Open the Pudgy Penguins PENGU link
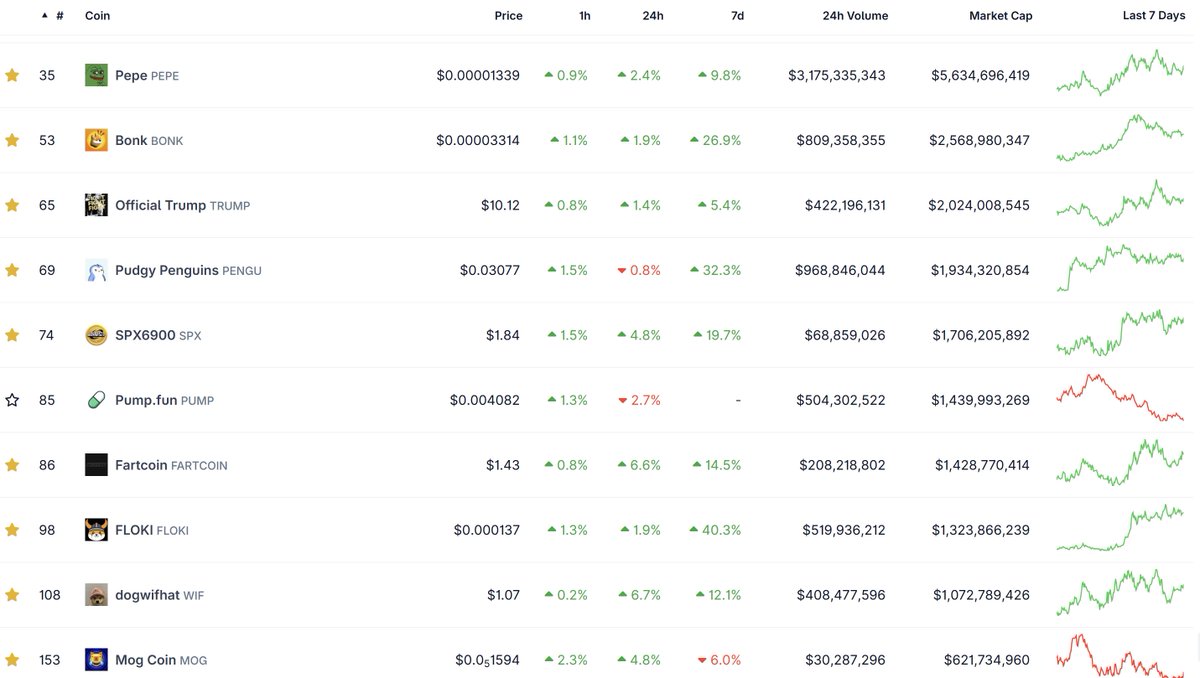 point(188,270)
